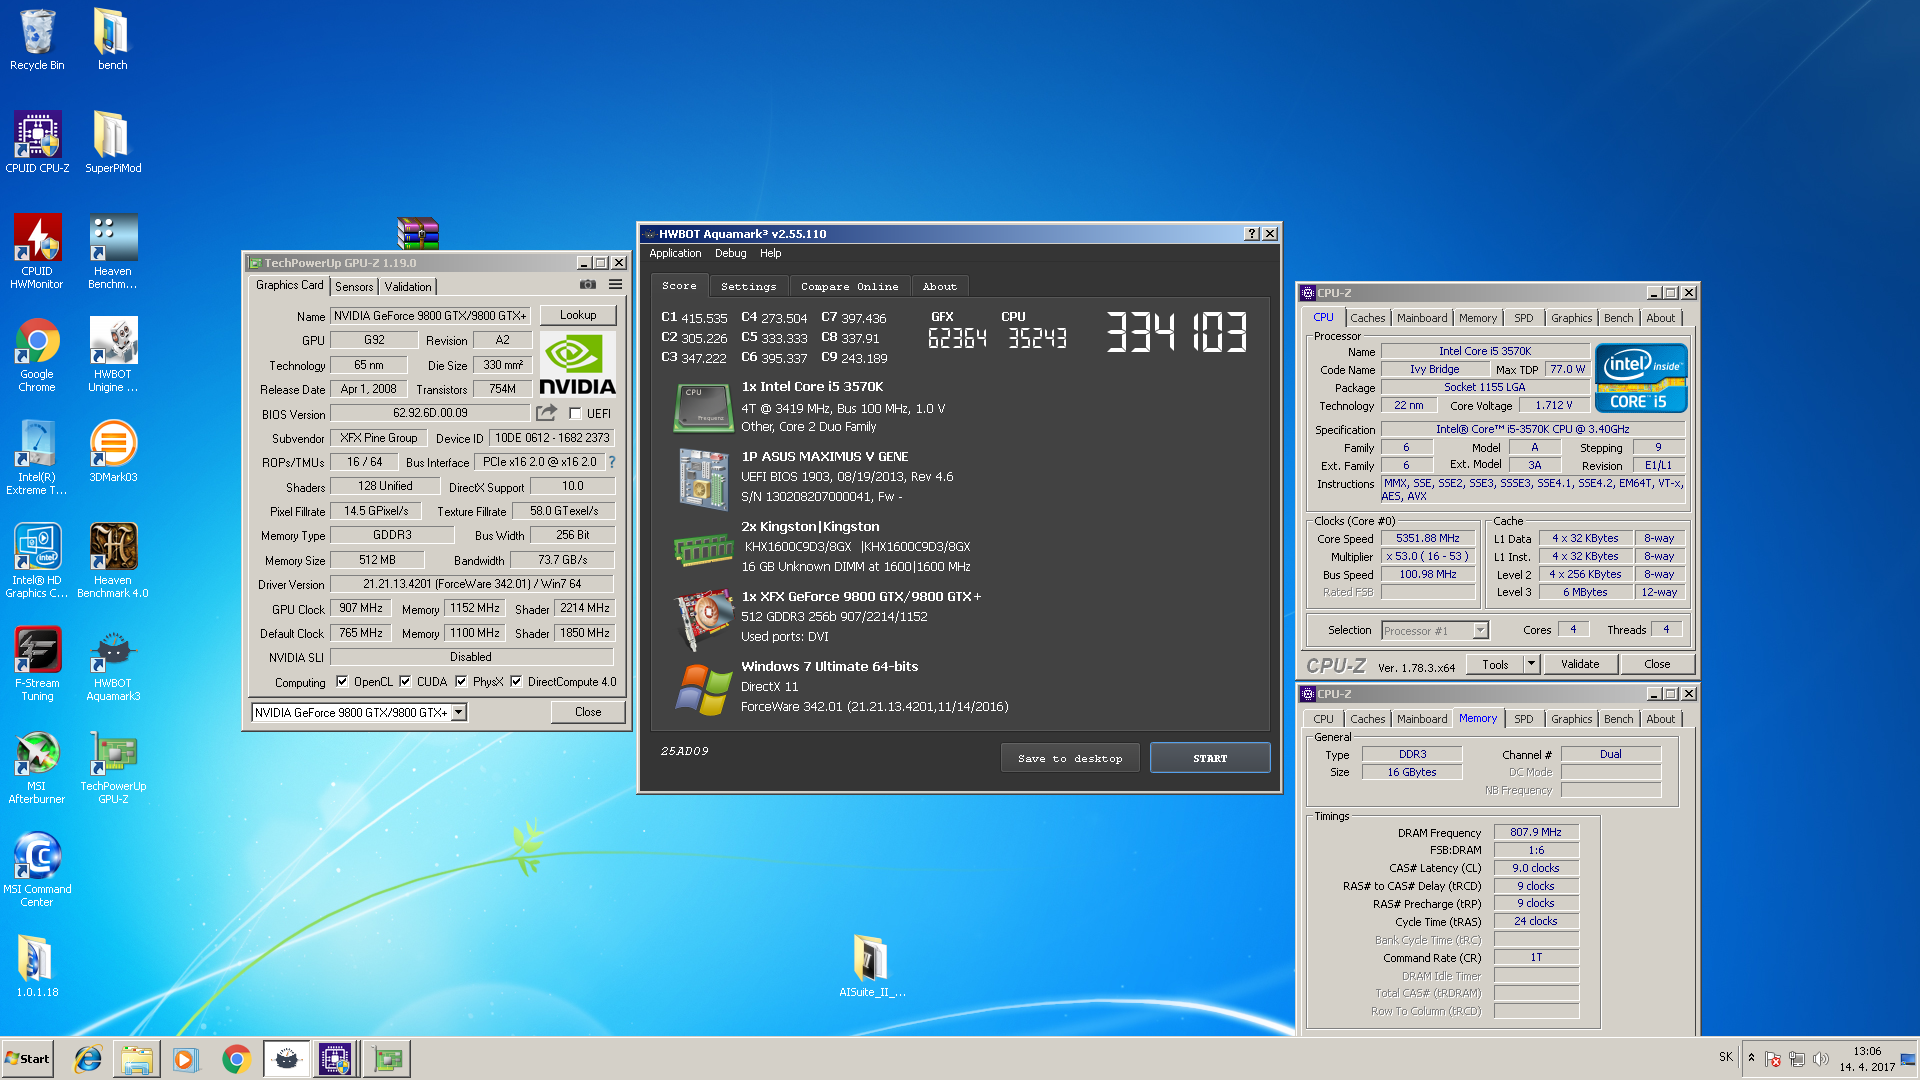1920x1080 pixels.
Task: Open F-Stream Tuning desktop shortcut
Action: point(37,663)
